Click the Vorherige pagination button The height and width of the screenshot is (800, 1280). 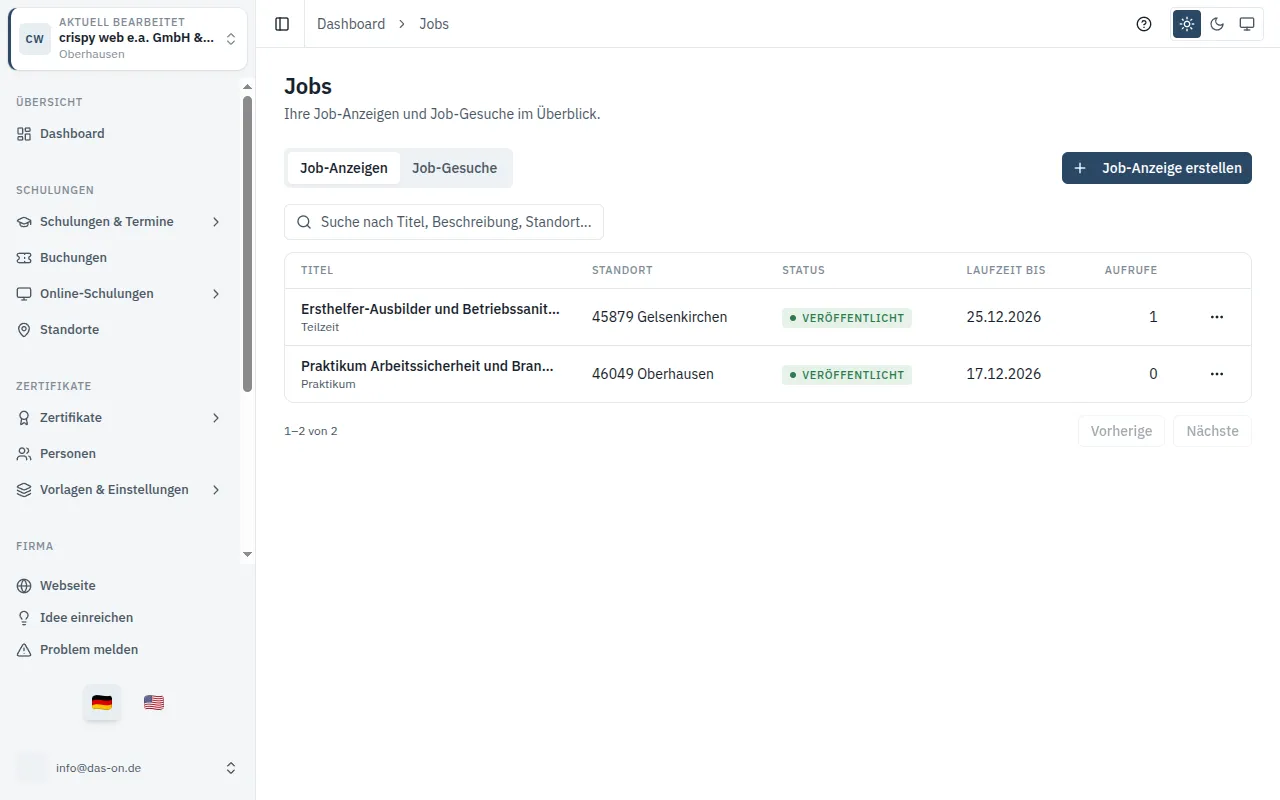[x=1121, y=431]
